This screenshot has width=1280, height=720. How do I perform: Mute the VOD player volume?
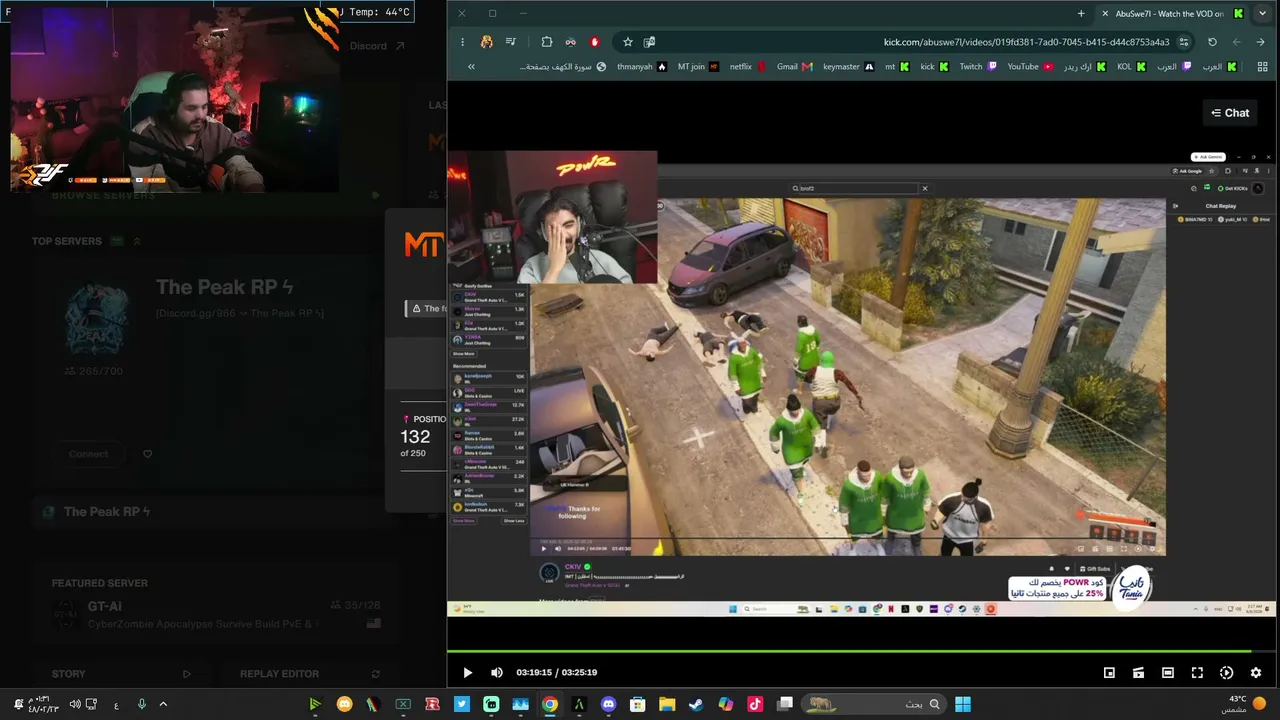(x=497, y=673)
